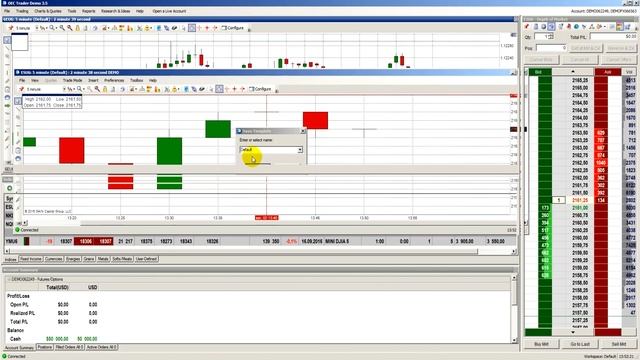The image size is (640, 360).
Task: Open Insert menu in floating chart window
Action: 93,80
